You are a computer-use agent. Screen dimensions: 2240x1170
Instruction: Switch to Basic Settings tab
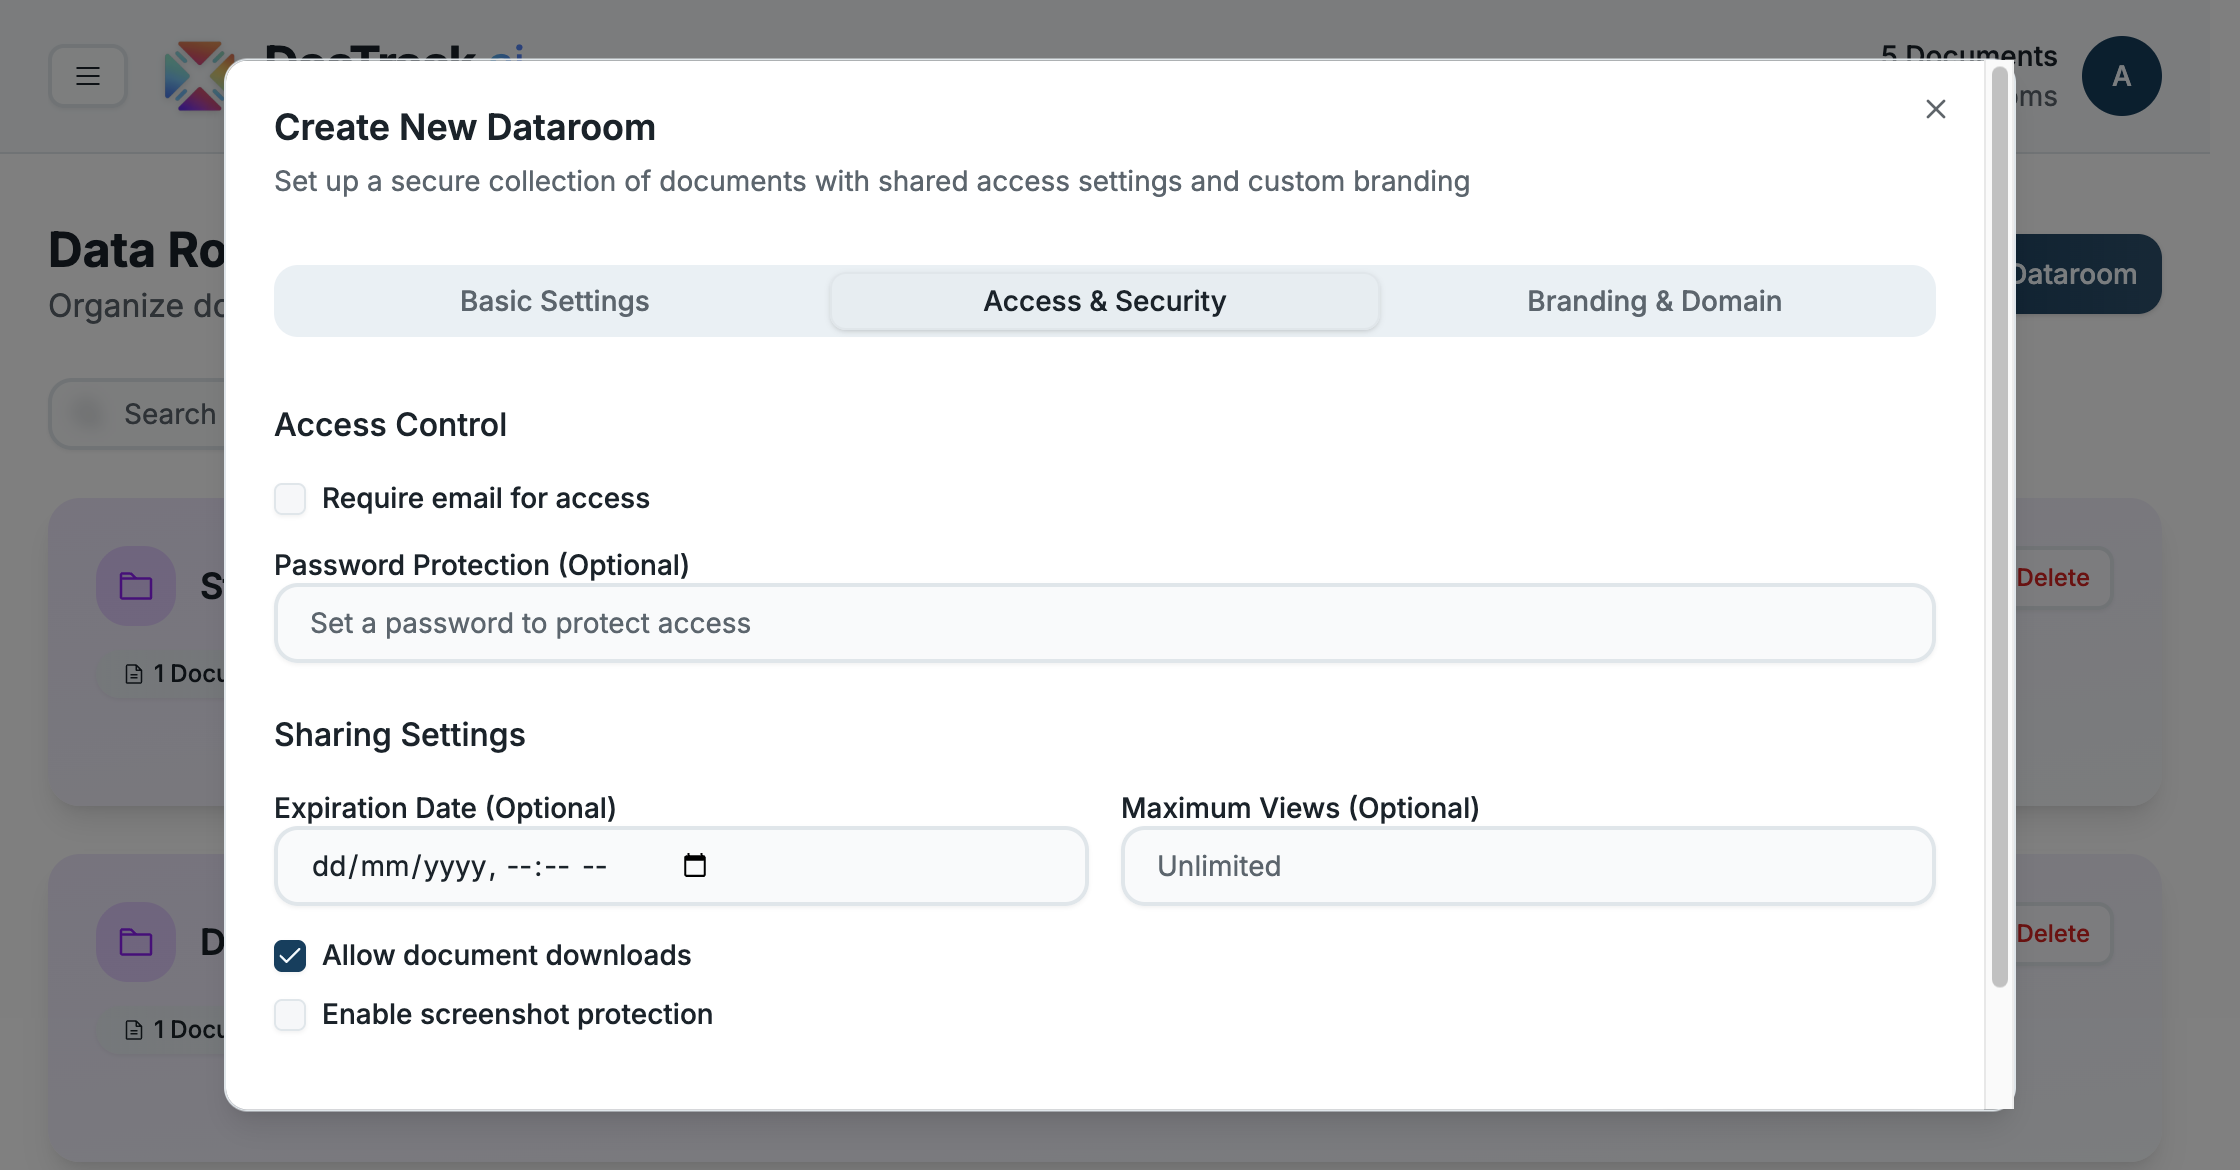[x=554, y=301]
